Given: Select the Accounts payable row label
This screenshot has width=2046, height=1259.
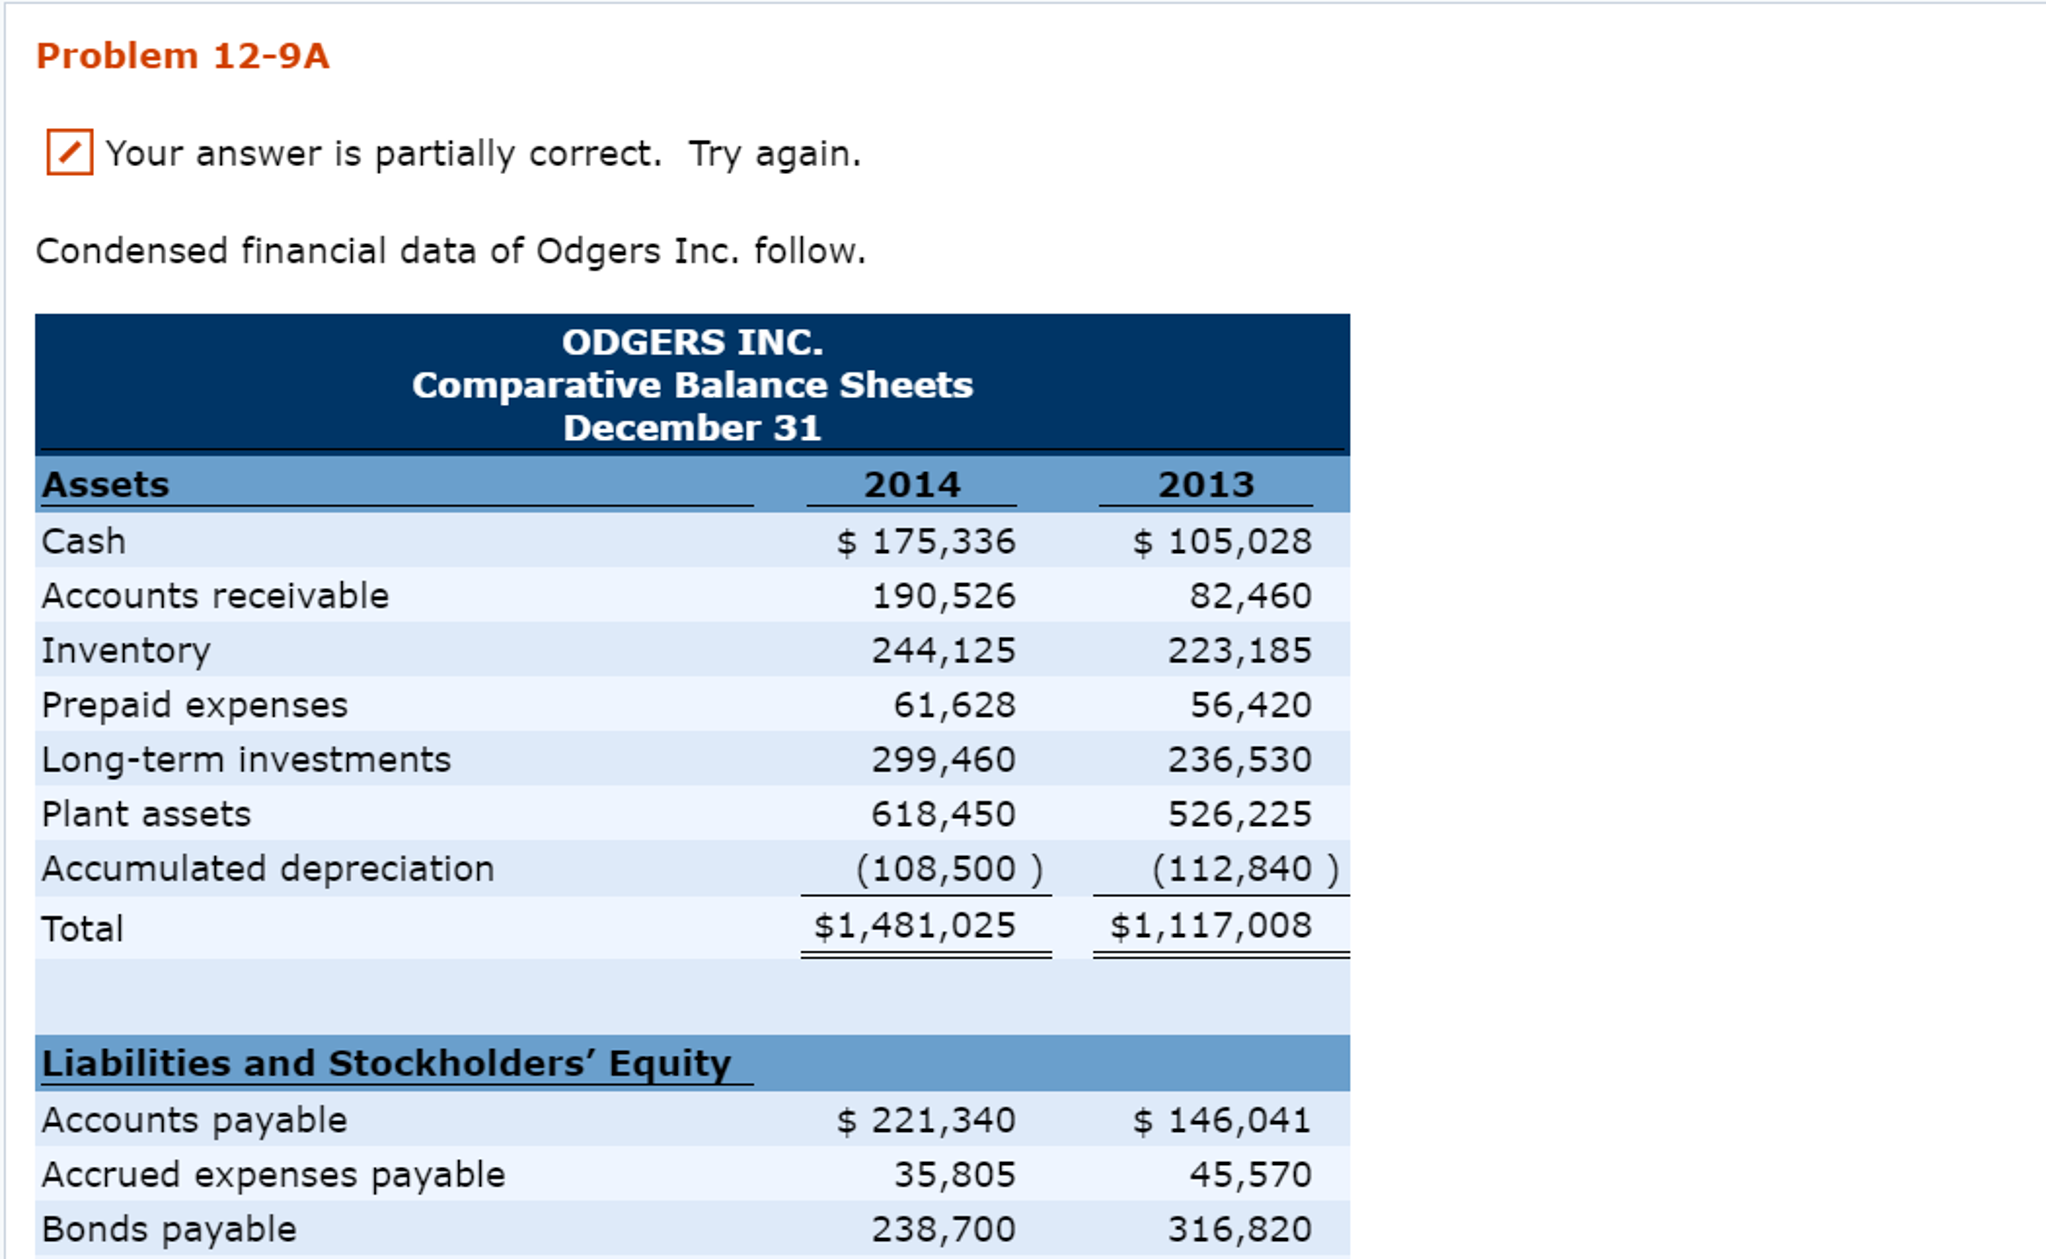Looking at the screenshot, I should [194, 1120].
